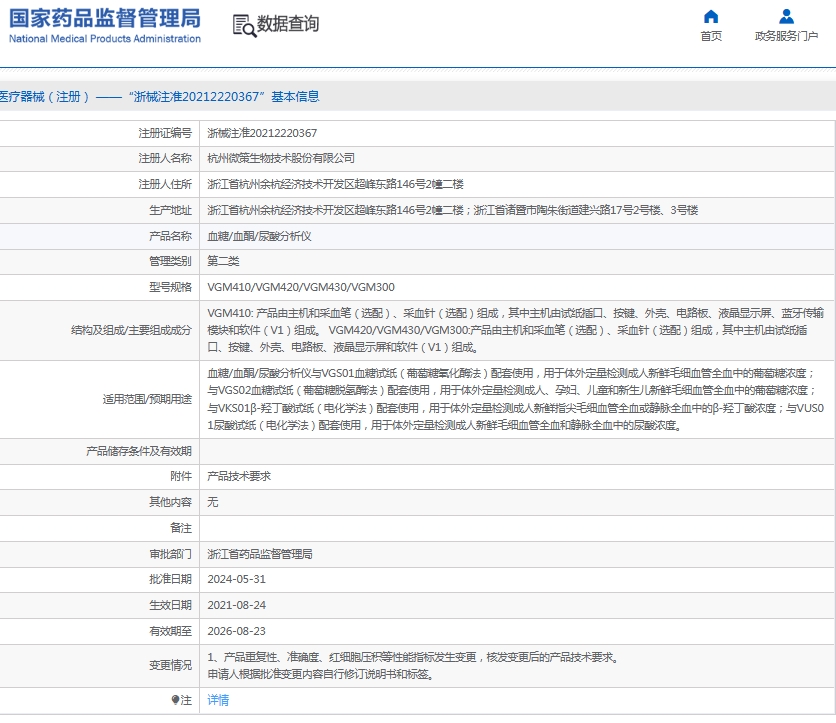Select registration number value 浙械注准20212220367 in table
836x723 pixels.
(262, 133)
